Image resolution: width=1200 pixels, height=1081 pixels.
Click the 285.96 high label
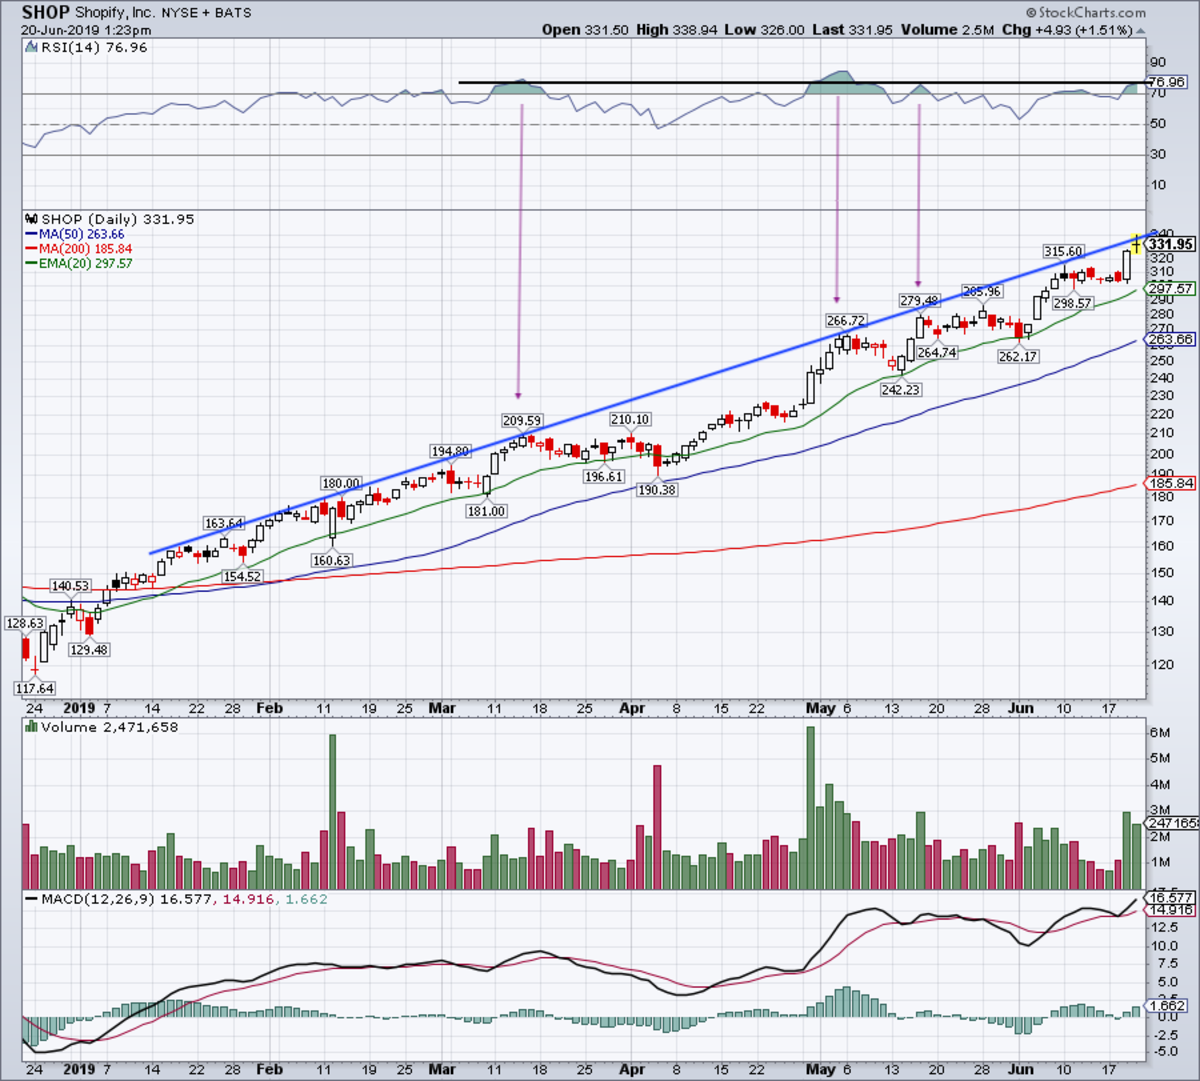point(981,292)
